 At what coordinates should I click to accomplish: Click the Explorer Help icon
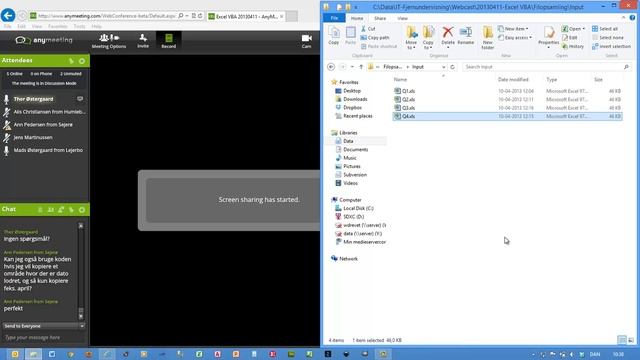632,18
